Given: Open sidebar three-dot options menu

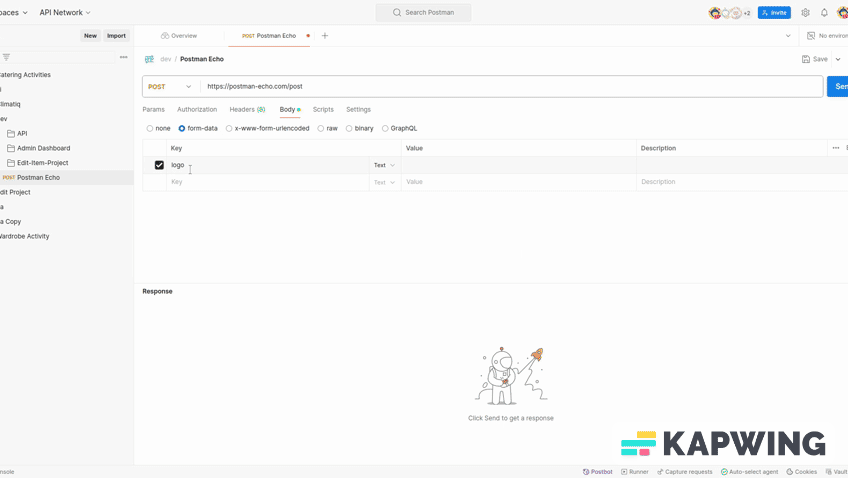Looking at the screenshot, I should click(124, 57).
